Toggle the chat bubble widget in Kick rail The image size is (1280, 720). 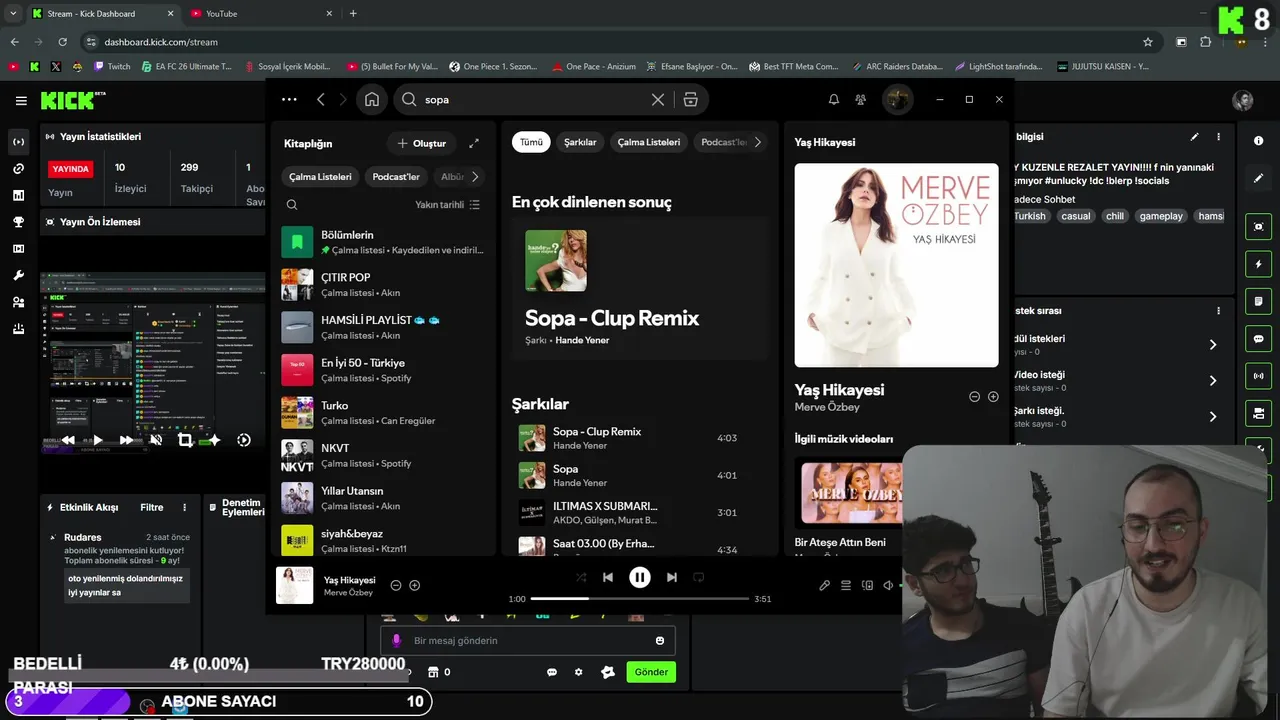(x=1258, y=338)
